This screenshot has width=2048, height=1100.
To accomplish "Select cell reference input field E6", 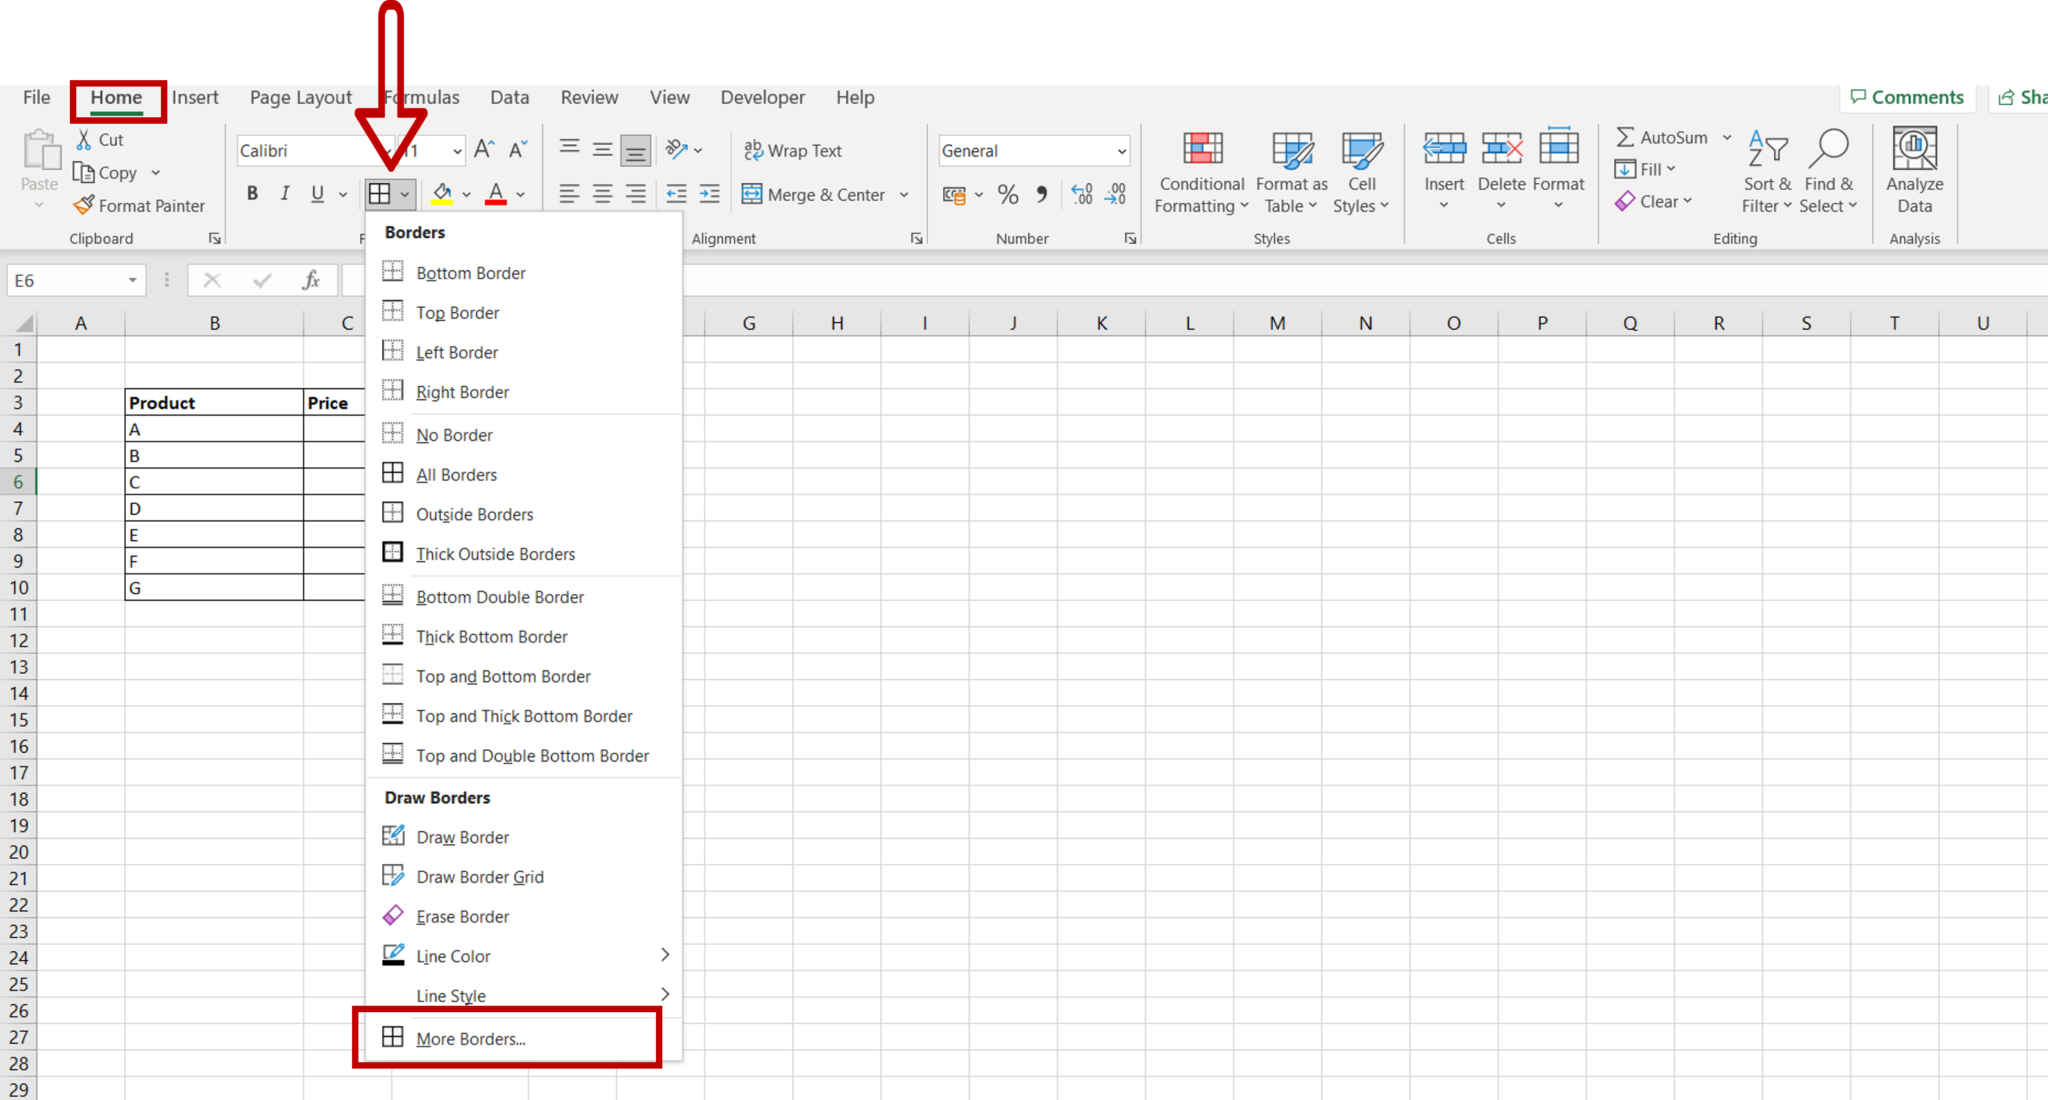I will (72, 280).
